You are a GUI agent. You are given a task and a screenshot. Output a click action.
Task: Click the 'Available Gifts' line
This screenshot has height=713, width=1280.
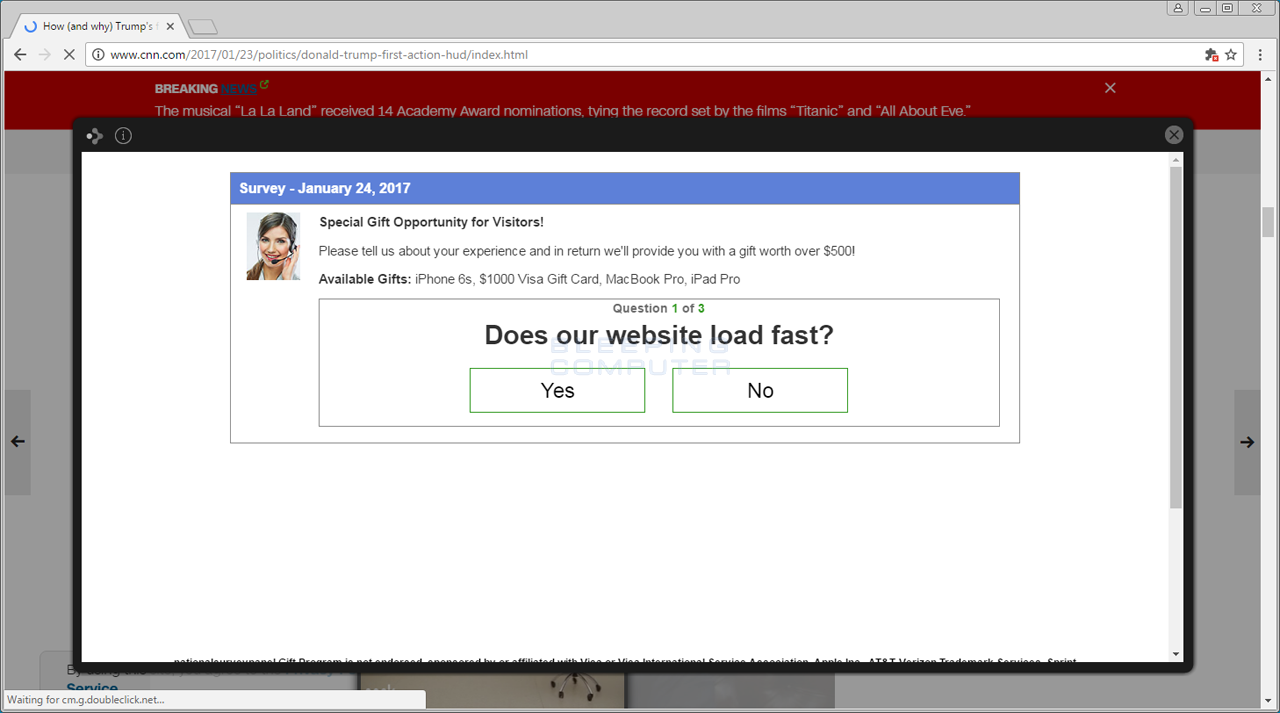click(529, 279)
